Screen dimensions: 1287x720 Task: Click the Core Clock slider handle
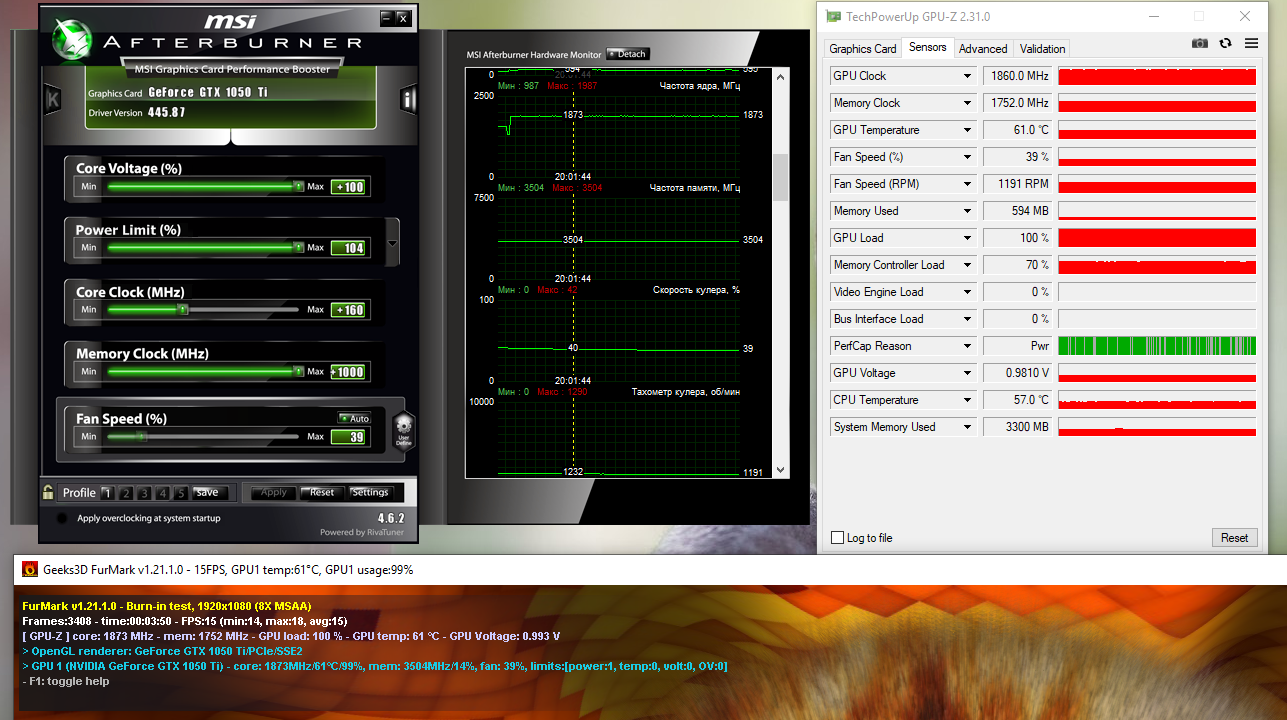tap(181, 309)
